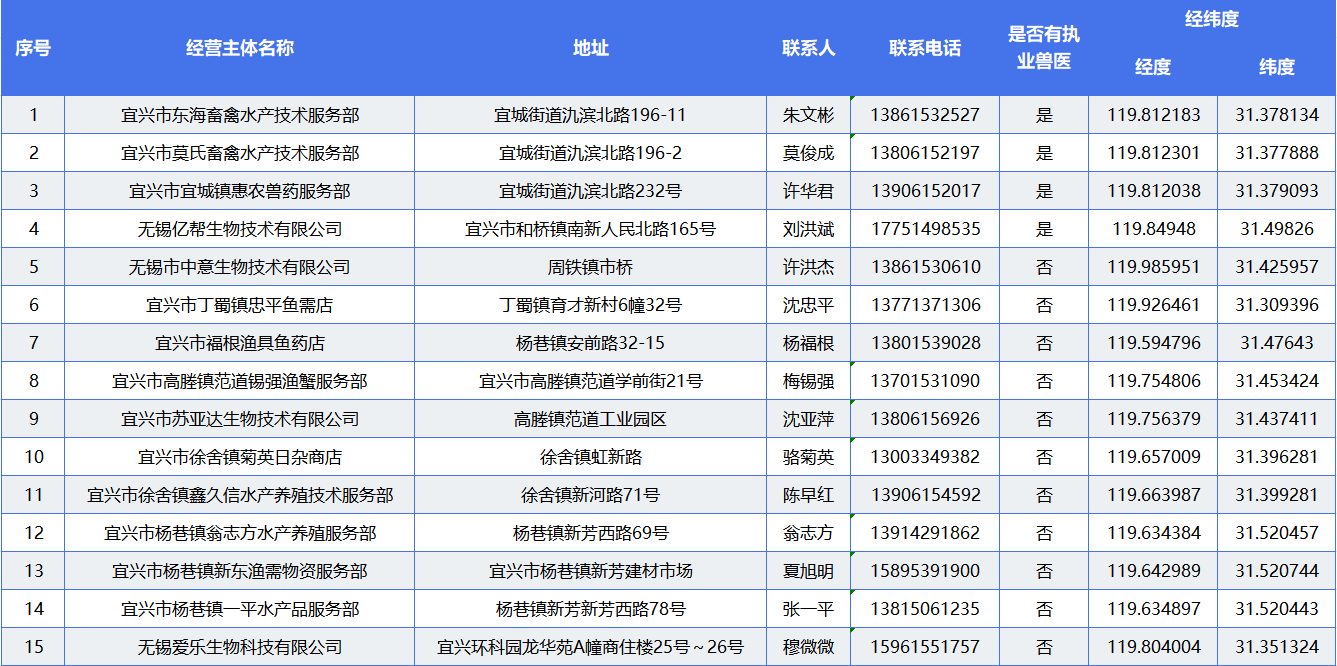Select contact name 梅锡强
Viewport: 1337px width, 666px height.
(x=808, y=381)
